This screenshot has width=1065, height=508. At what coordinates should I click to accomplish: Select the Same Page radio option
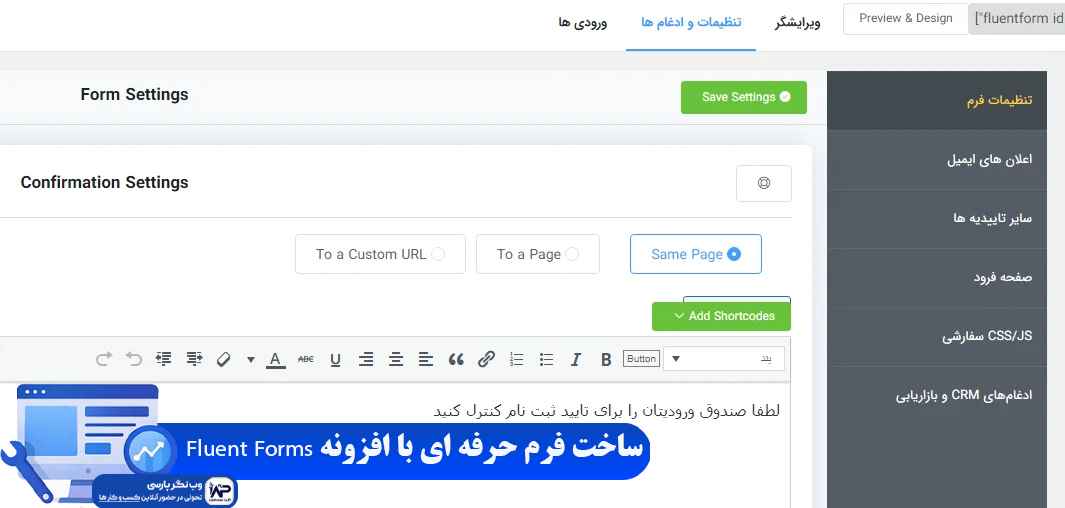pyautogui.click(x=696, y=254)
